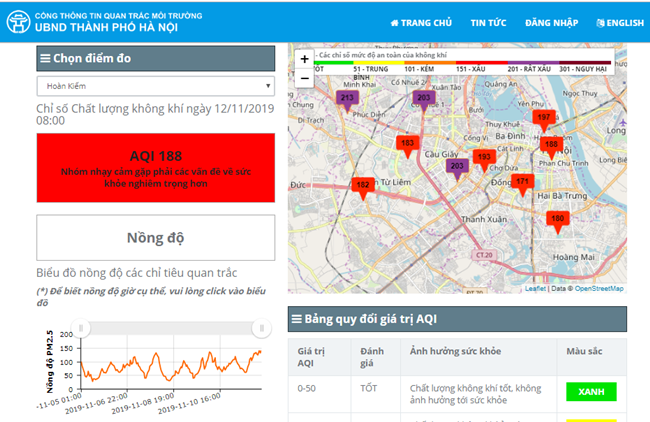650x422 pixels.
Task: Click the 171 AQI station marker
Action: [x=522, y=182]
